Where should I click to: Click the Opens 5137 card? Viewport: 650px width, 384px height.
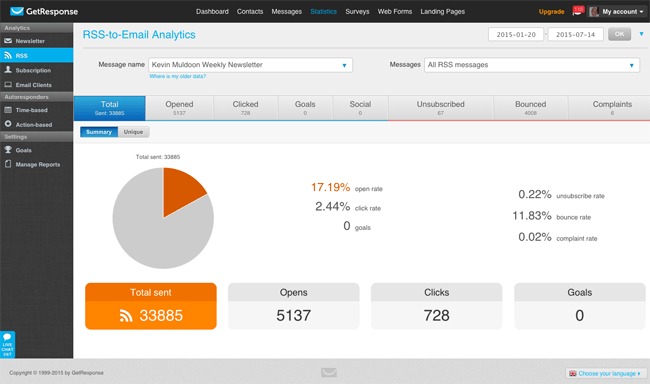293,306
